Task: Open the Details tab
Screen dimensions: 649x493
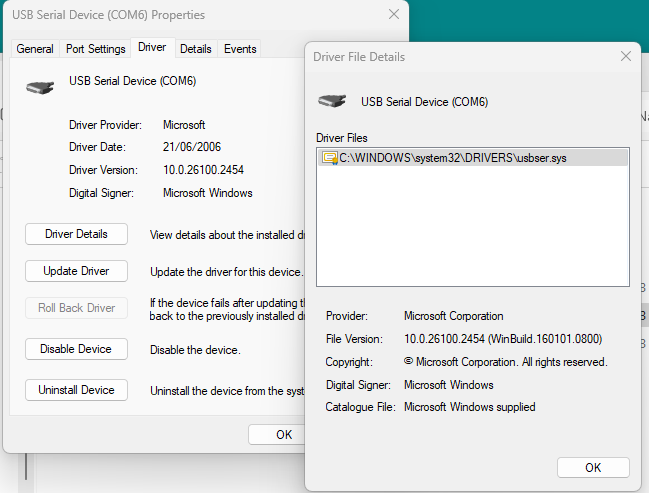Action: (x=196, y=49)
